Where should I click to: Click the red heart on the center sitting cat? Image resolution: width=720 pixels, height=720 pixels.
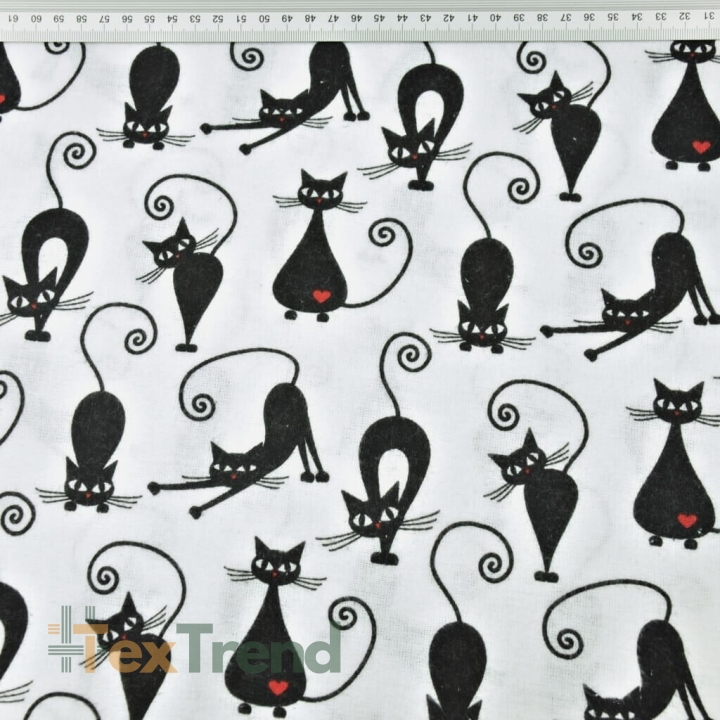click(320, 296)
